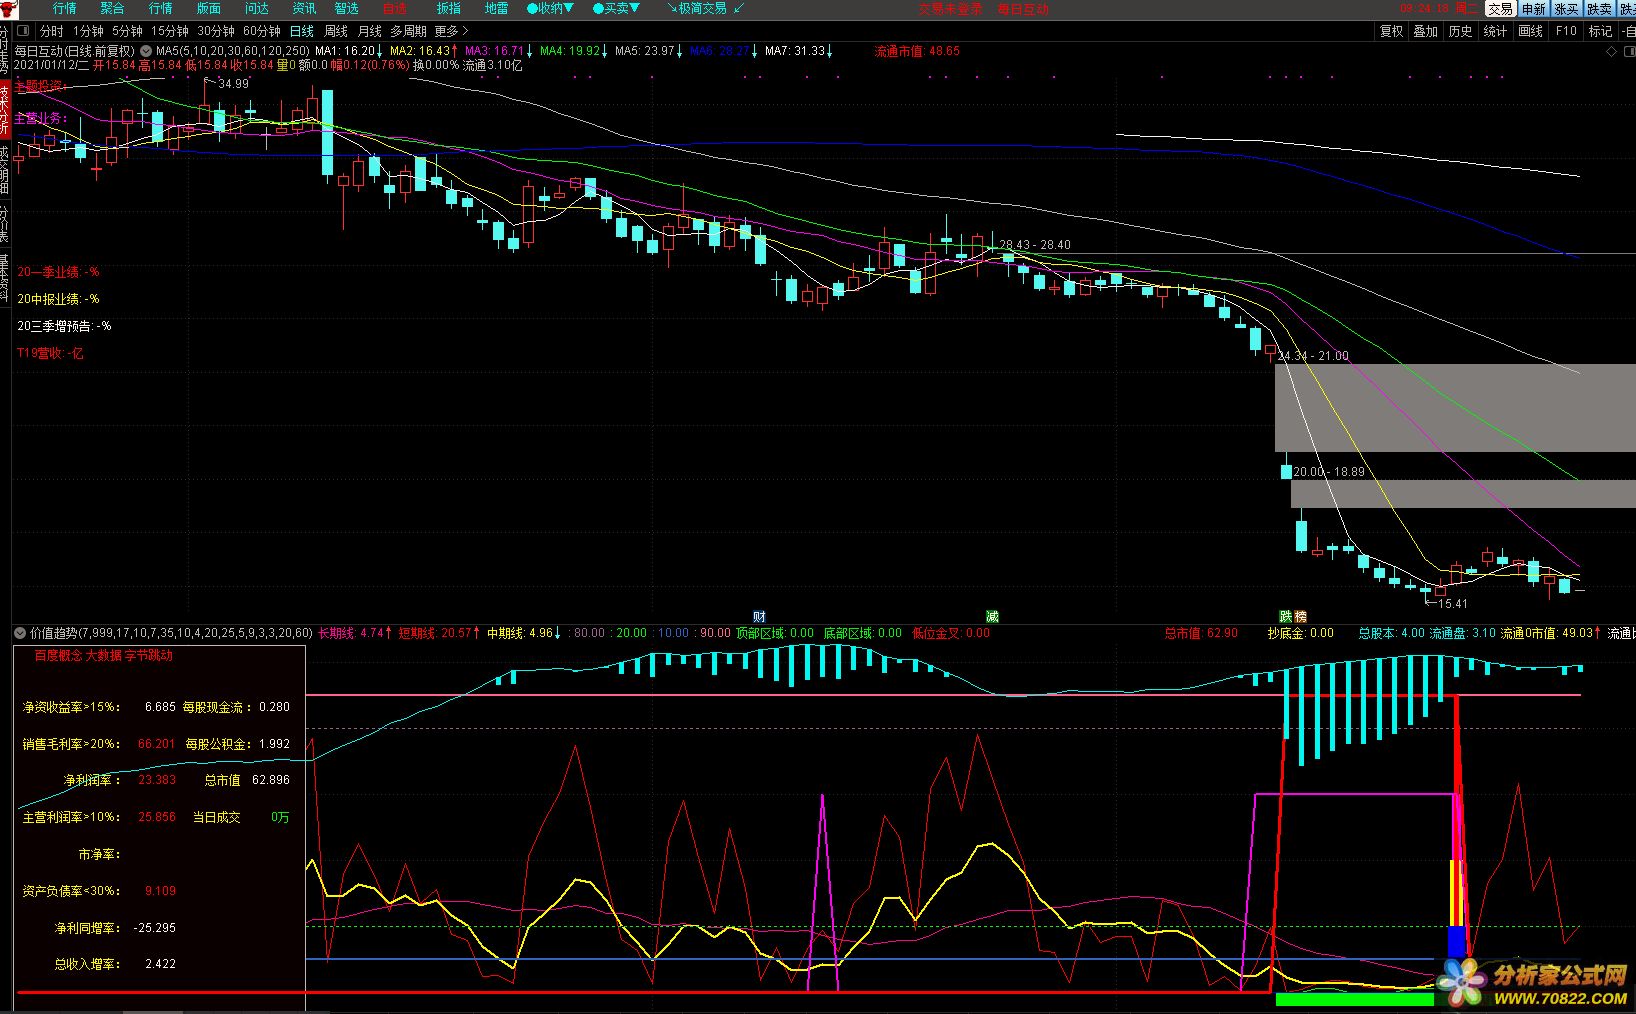
Task: Open the 智选 menu
Action: [x=346, y=8]
